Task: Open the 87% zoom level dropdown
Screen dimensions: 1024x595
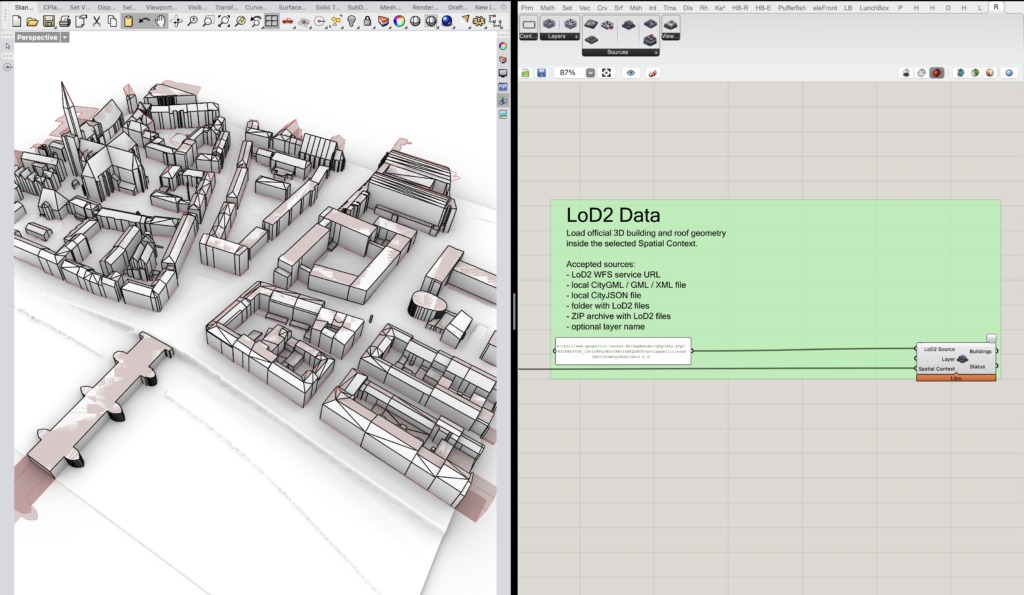Action: (590, 73)
